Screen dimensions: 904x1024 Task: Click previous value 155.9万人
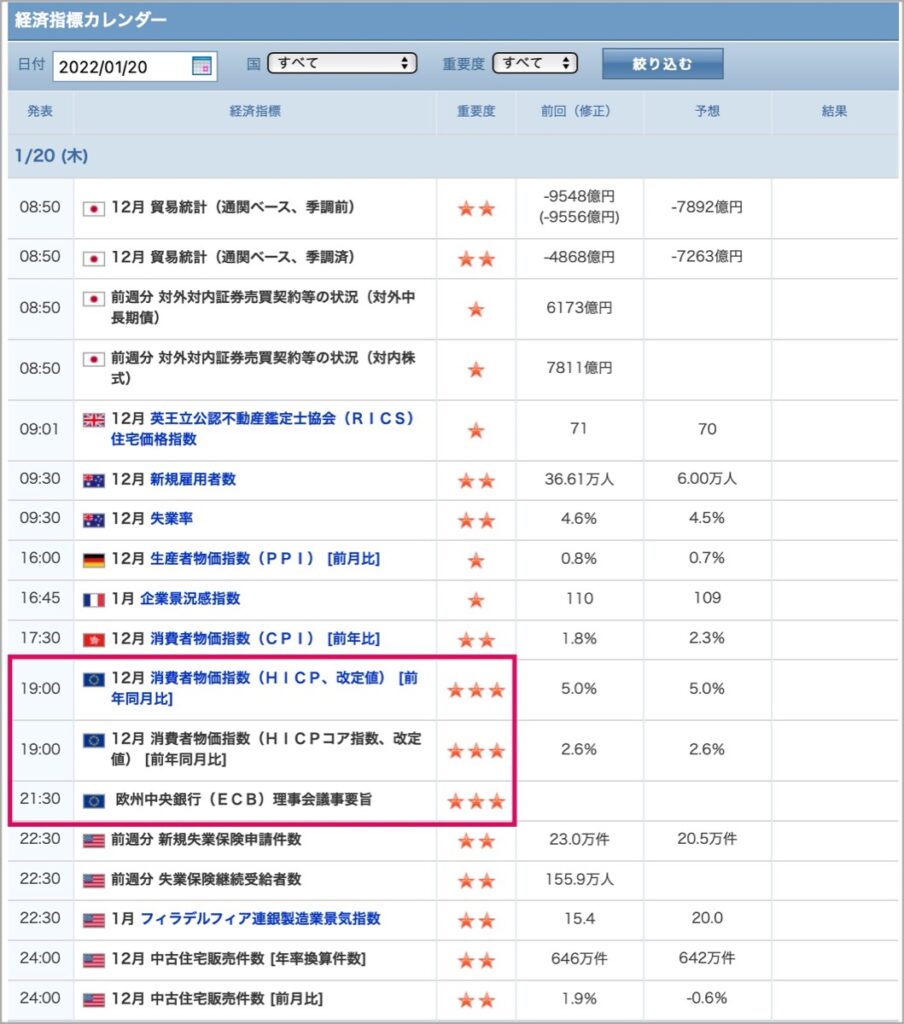(x=579, y=880)
